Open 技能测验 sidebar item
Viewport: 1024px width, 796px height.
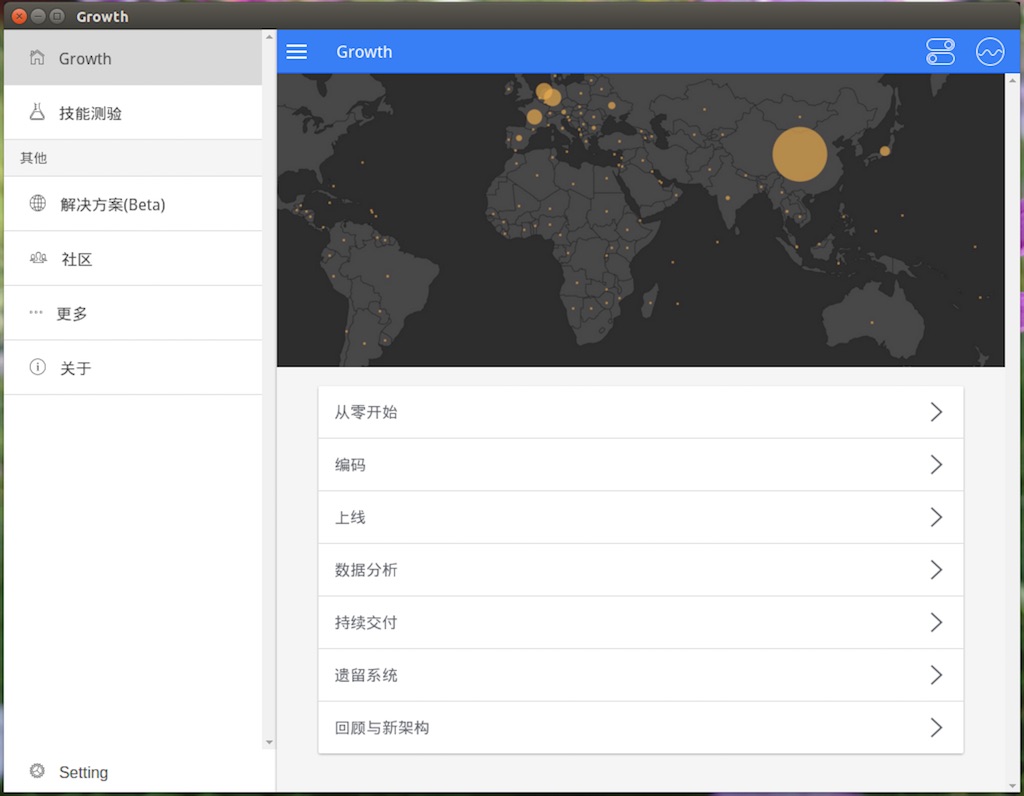(x=133, y=112)
